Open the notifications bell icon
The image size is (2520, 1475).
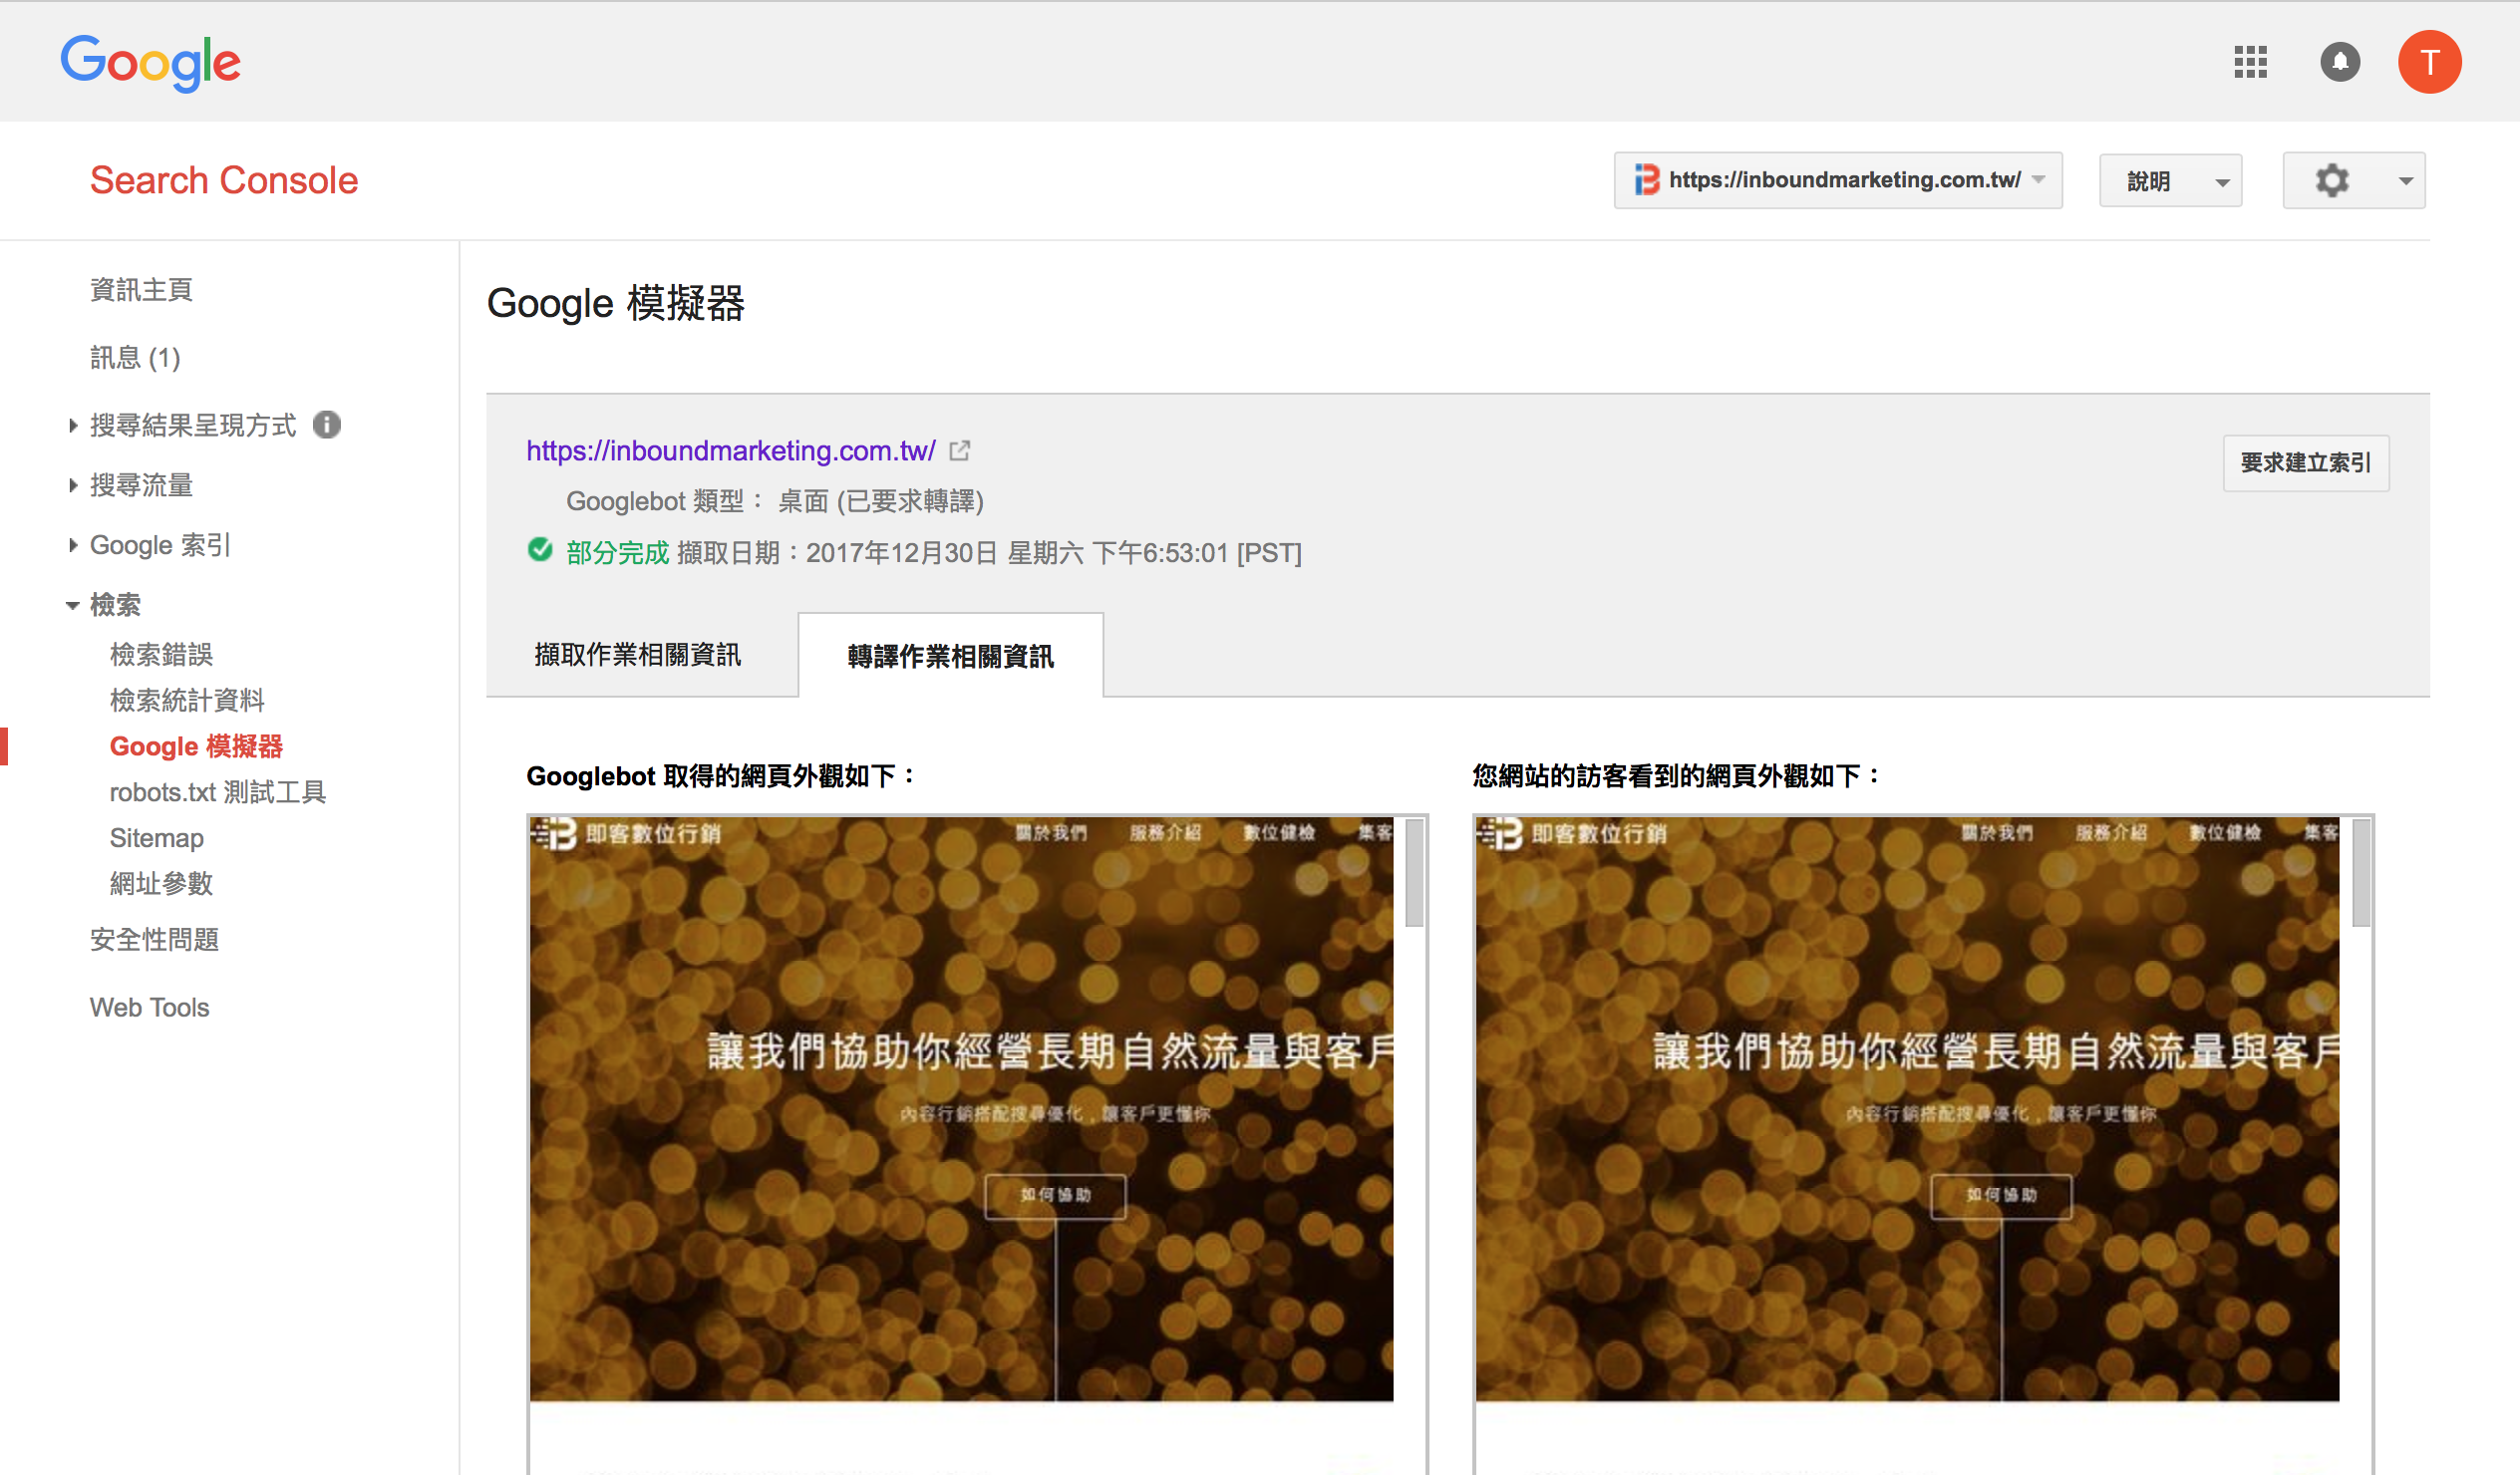[2340, 62]
